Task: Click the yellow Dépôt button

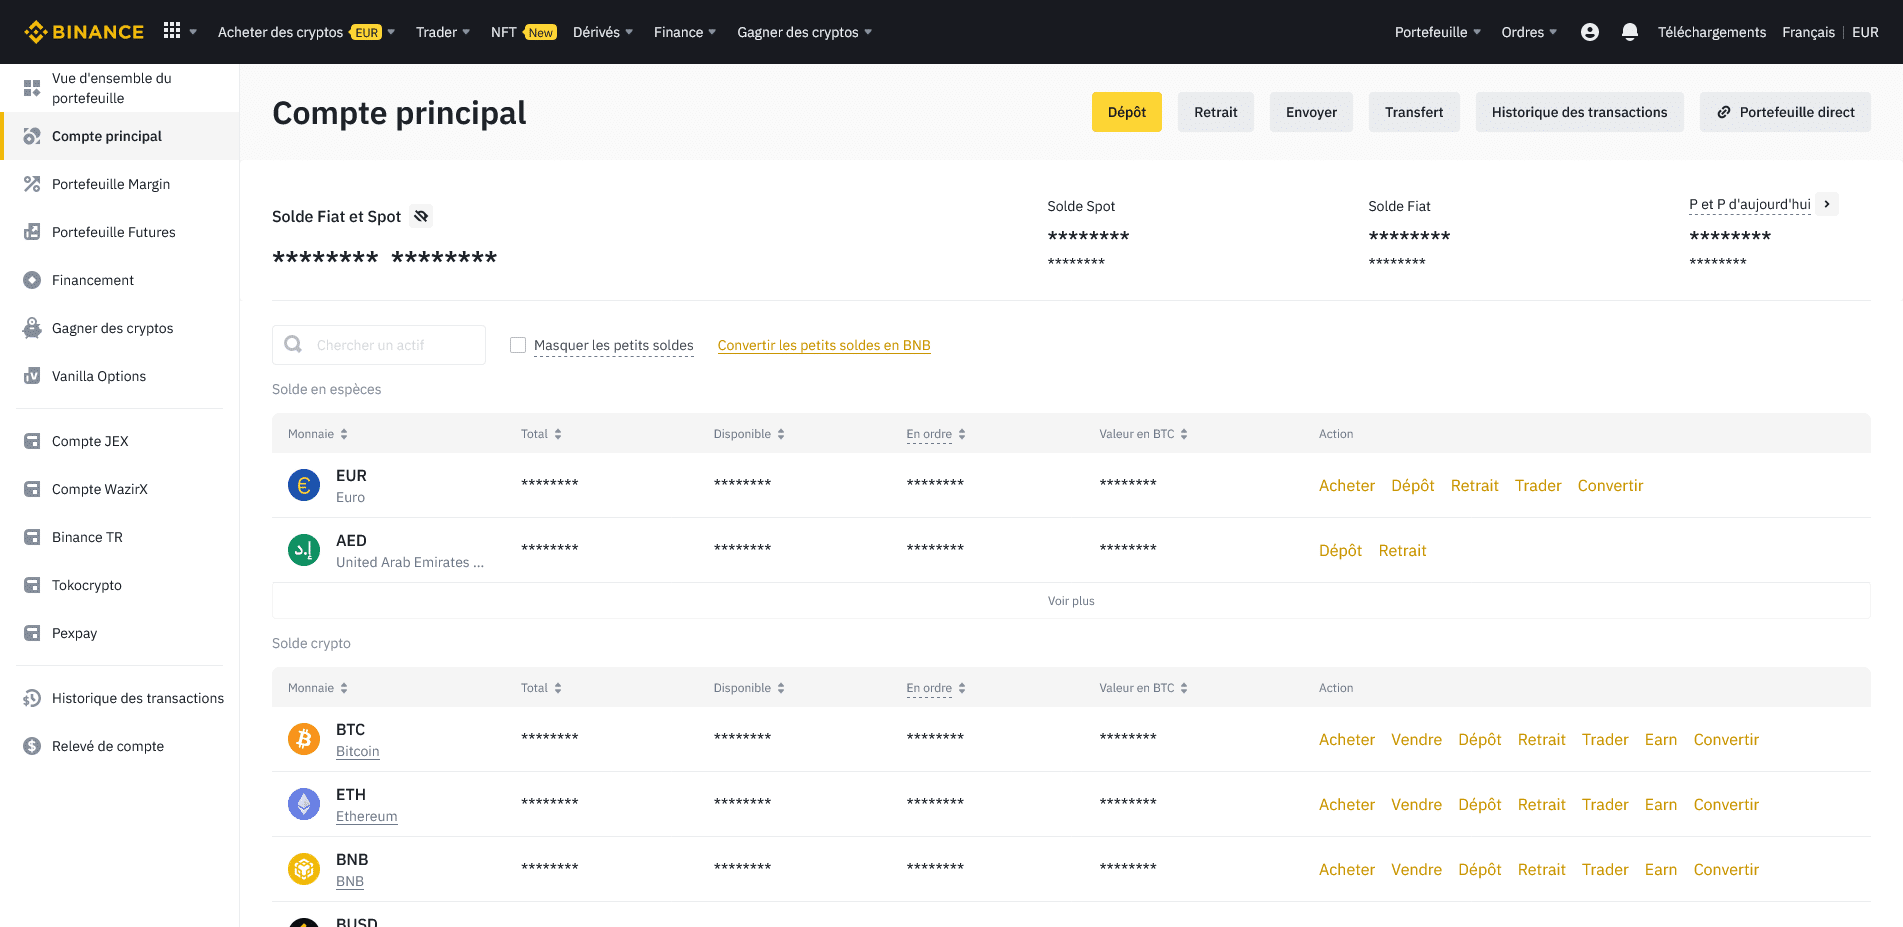Action: click(1127, 112)
